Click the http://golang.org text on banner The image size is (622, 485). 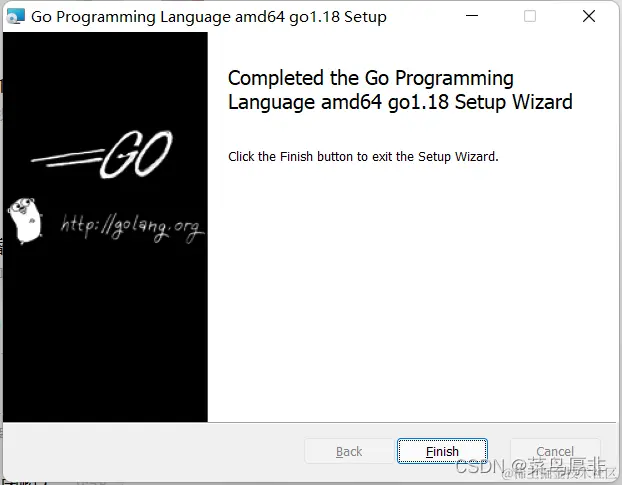point(132,227)
